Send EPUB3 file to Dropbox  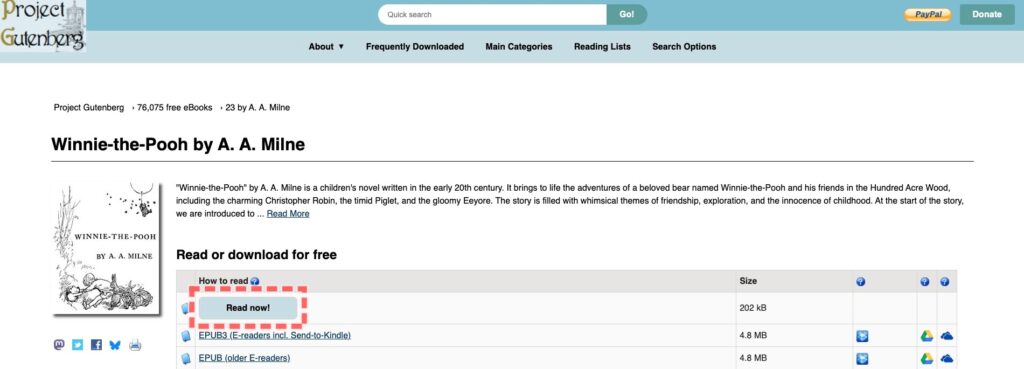tap(862, 336)
